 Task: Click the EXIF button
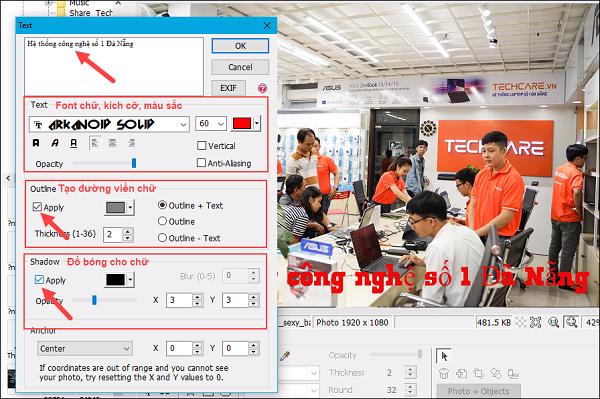(228, 88)
